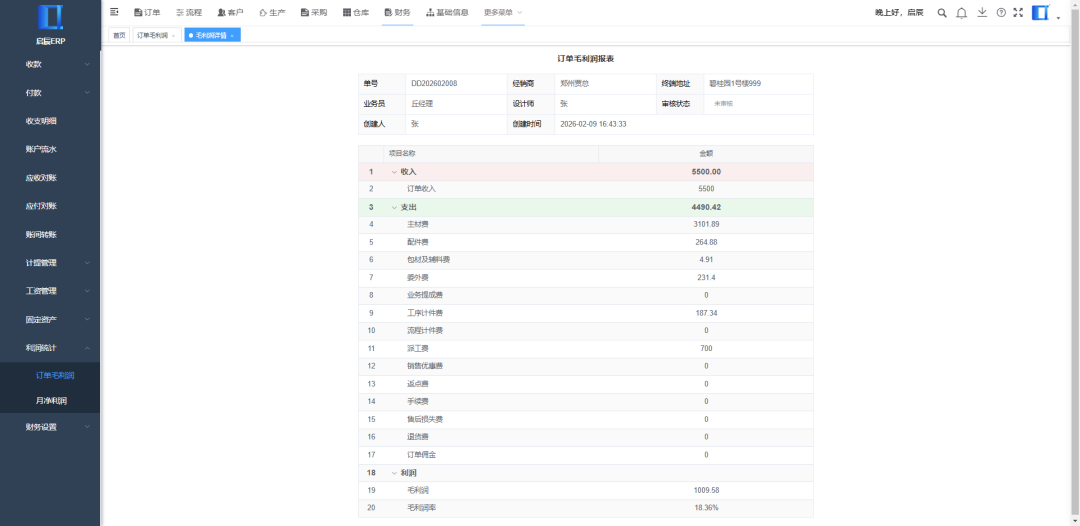Click the 未审核 audit status tag

723,103
